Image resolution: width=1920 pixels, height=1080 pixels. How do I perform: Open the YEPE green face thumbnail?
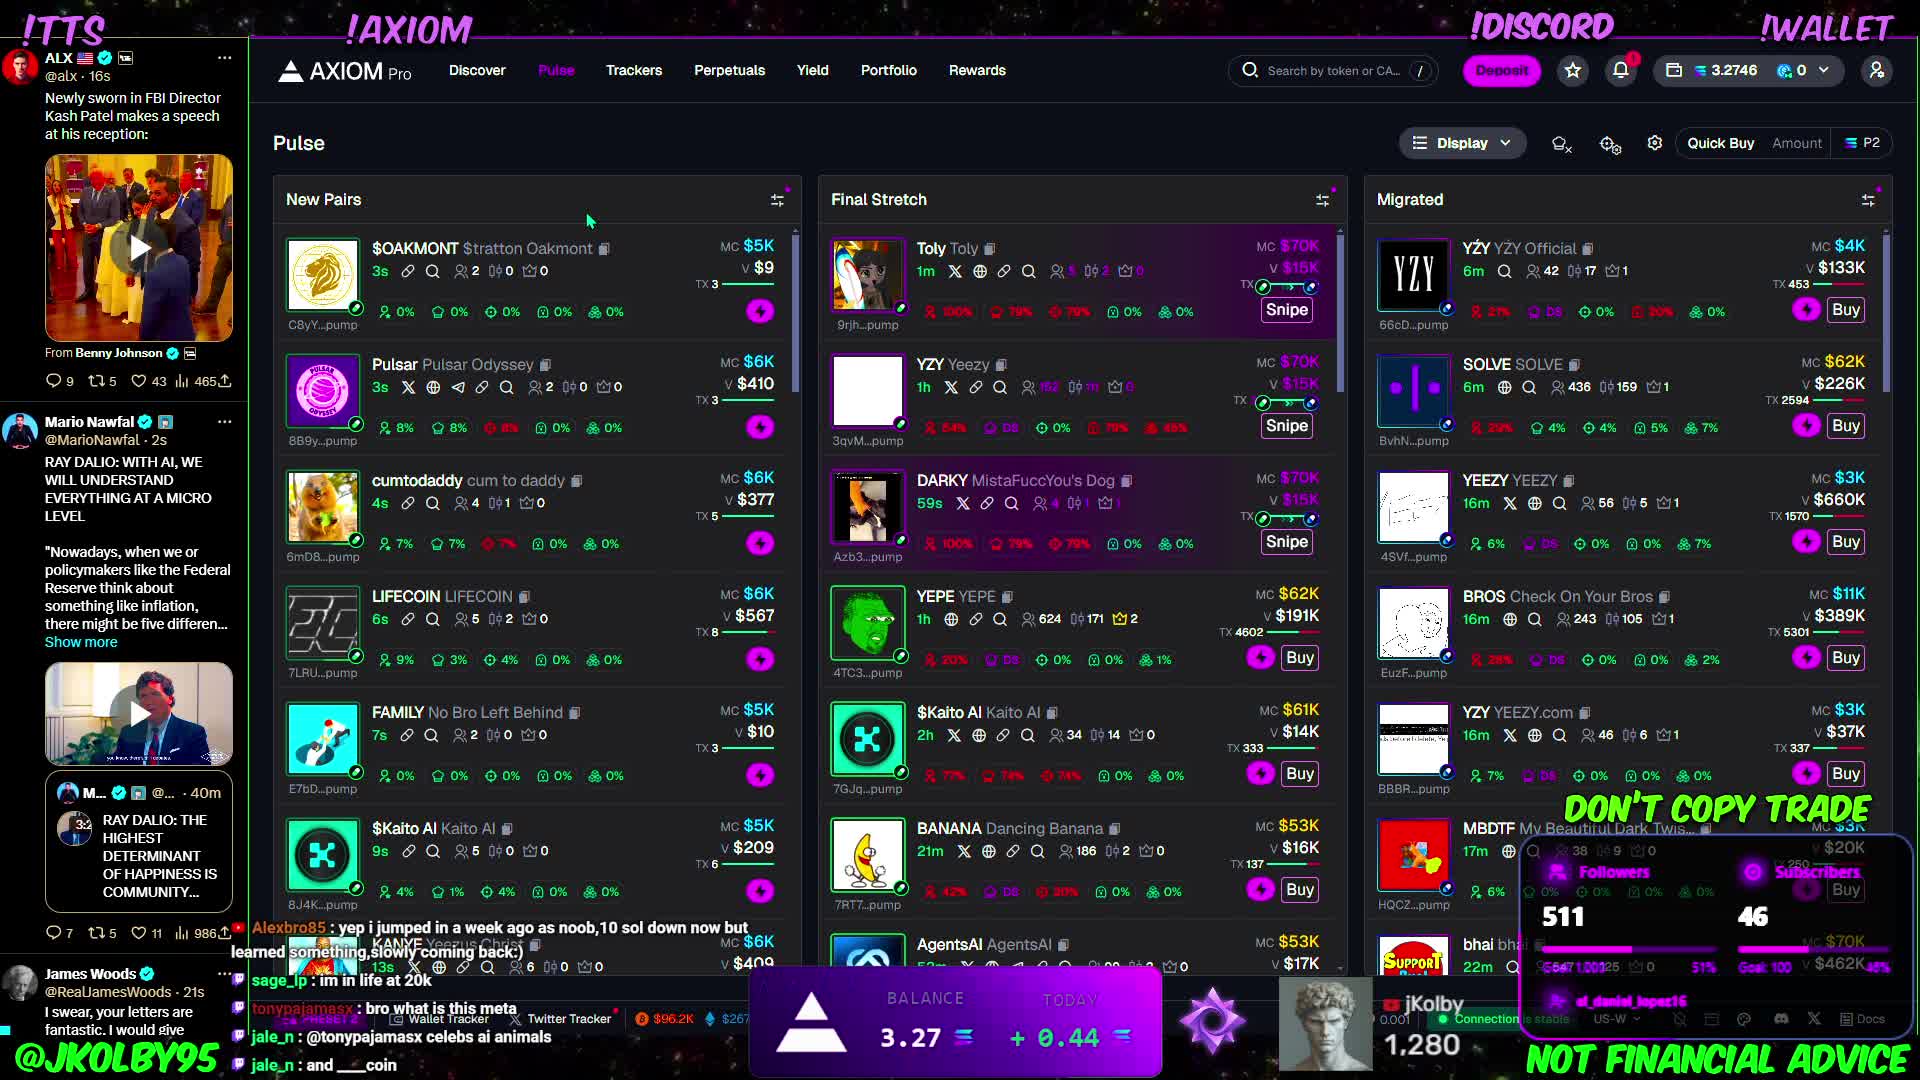click(867, 623)
